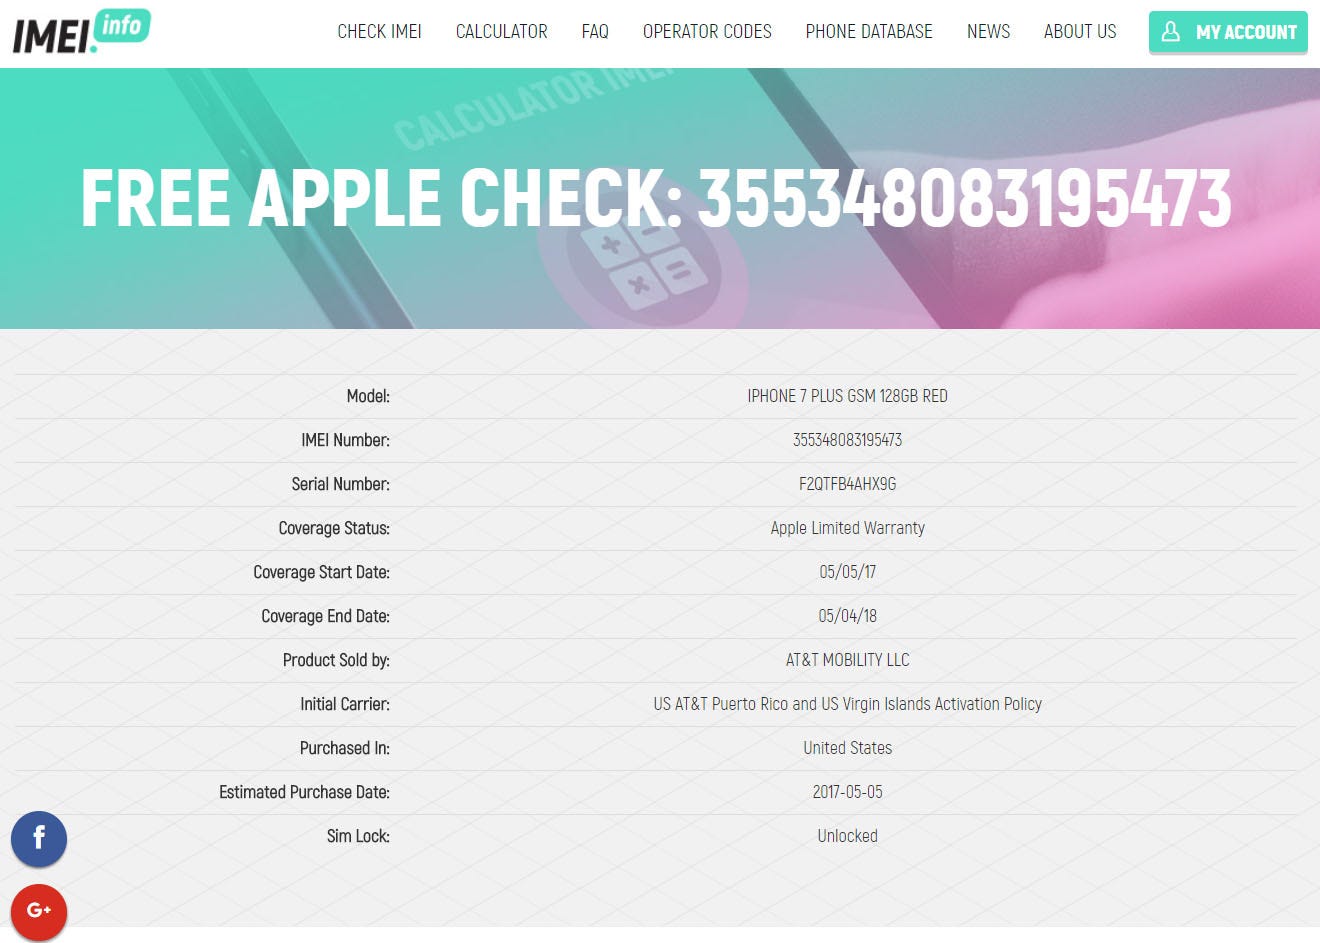The width and height of the screenshot is (1320, 943).
Task: Click the Estimated Purchase Date: label
Action: [304, 792]
